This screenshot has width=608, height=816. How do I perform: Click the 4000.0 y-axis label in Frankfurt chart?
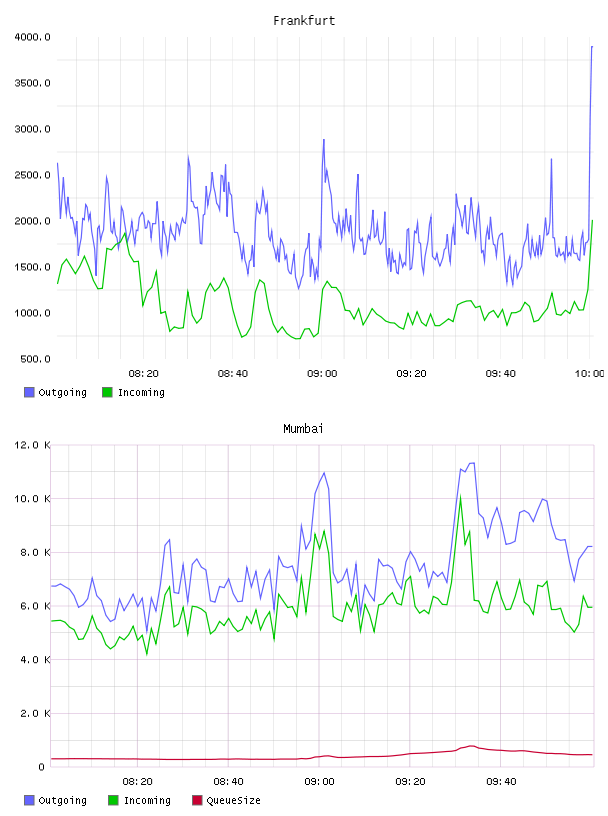tap(32, 37)
